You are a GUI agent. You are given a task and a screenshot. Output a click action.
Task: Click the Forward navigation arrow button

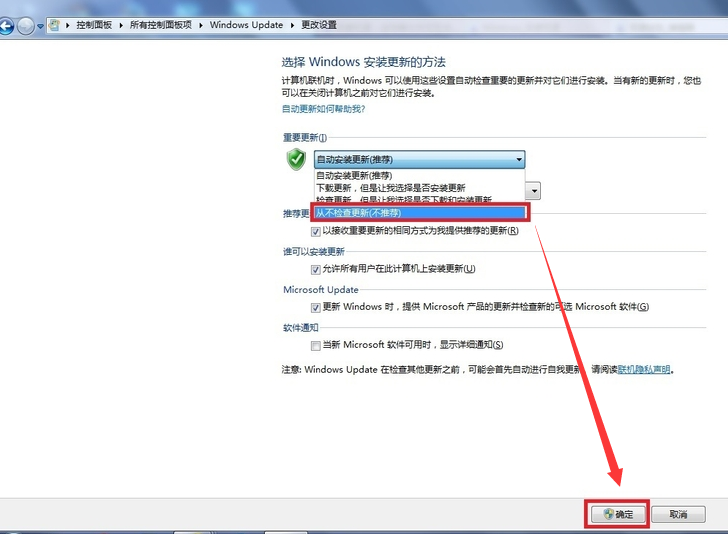(26, 26)
